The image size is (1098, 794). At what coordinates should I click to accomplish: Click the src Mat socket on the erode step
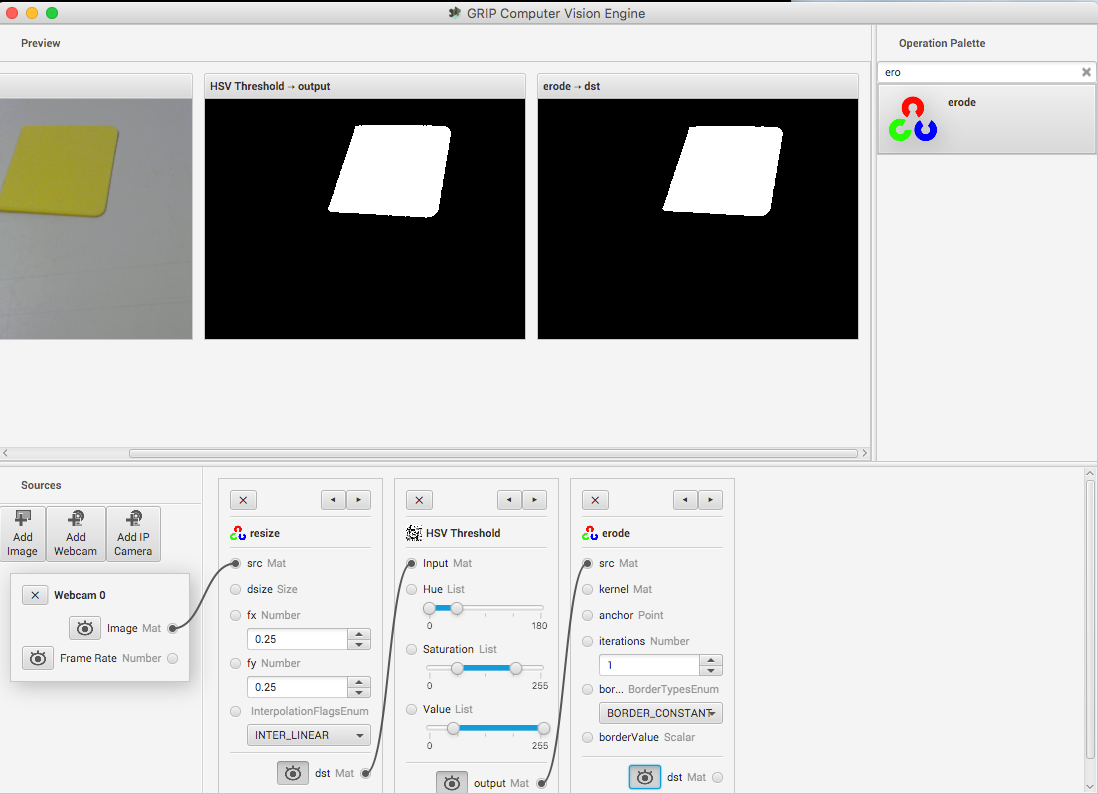tap(587, 563)
